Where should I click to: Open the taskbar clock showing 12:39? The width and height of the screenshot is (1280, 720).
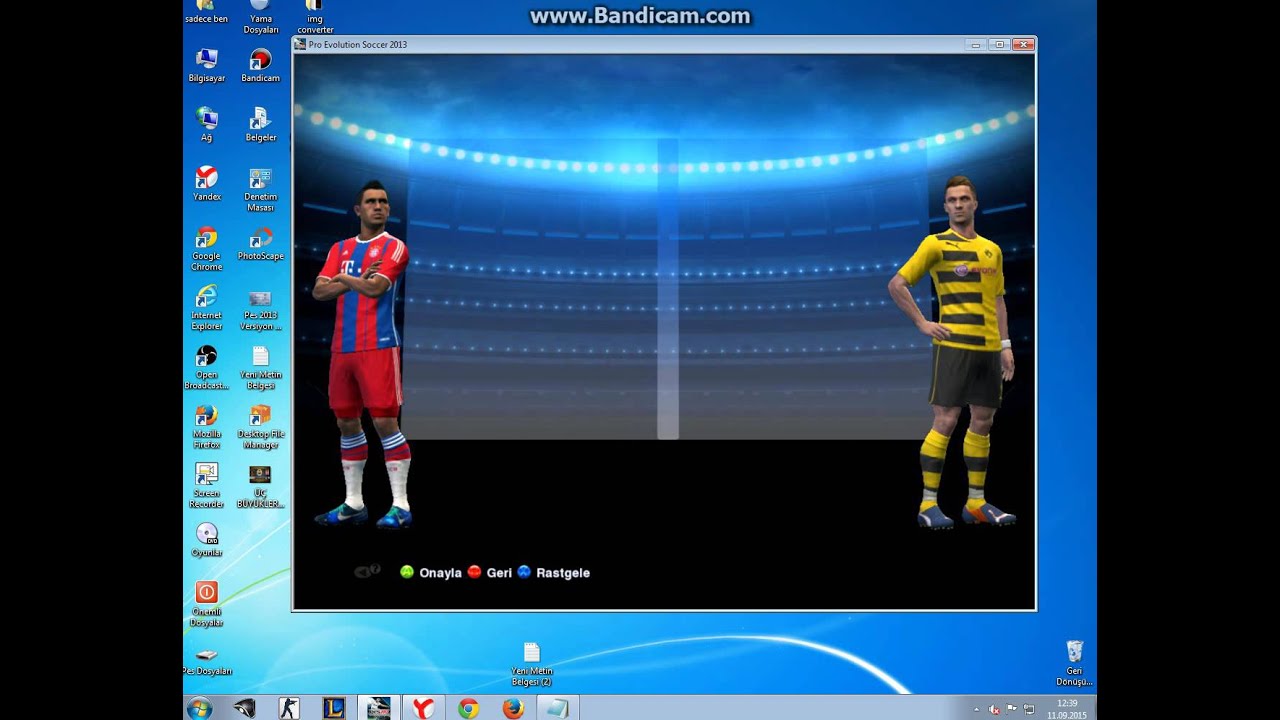[1067, 709]
